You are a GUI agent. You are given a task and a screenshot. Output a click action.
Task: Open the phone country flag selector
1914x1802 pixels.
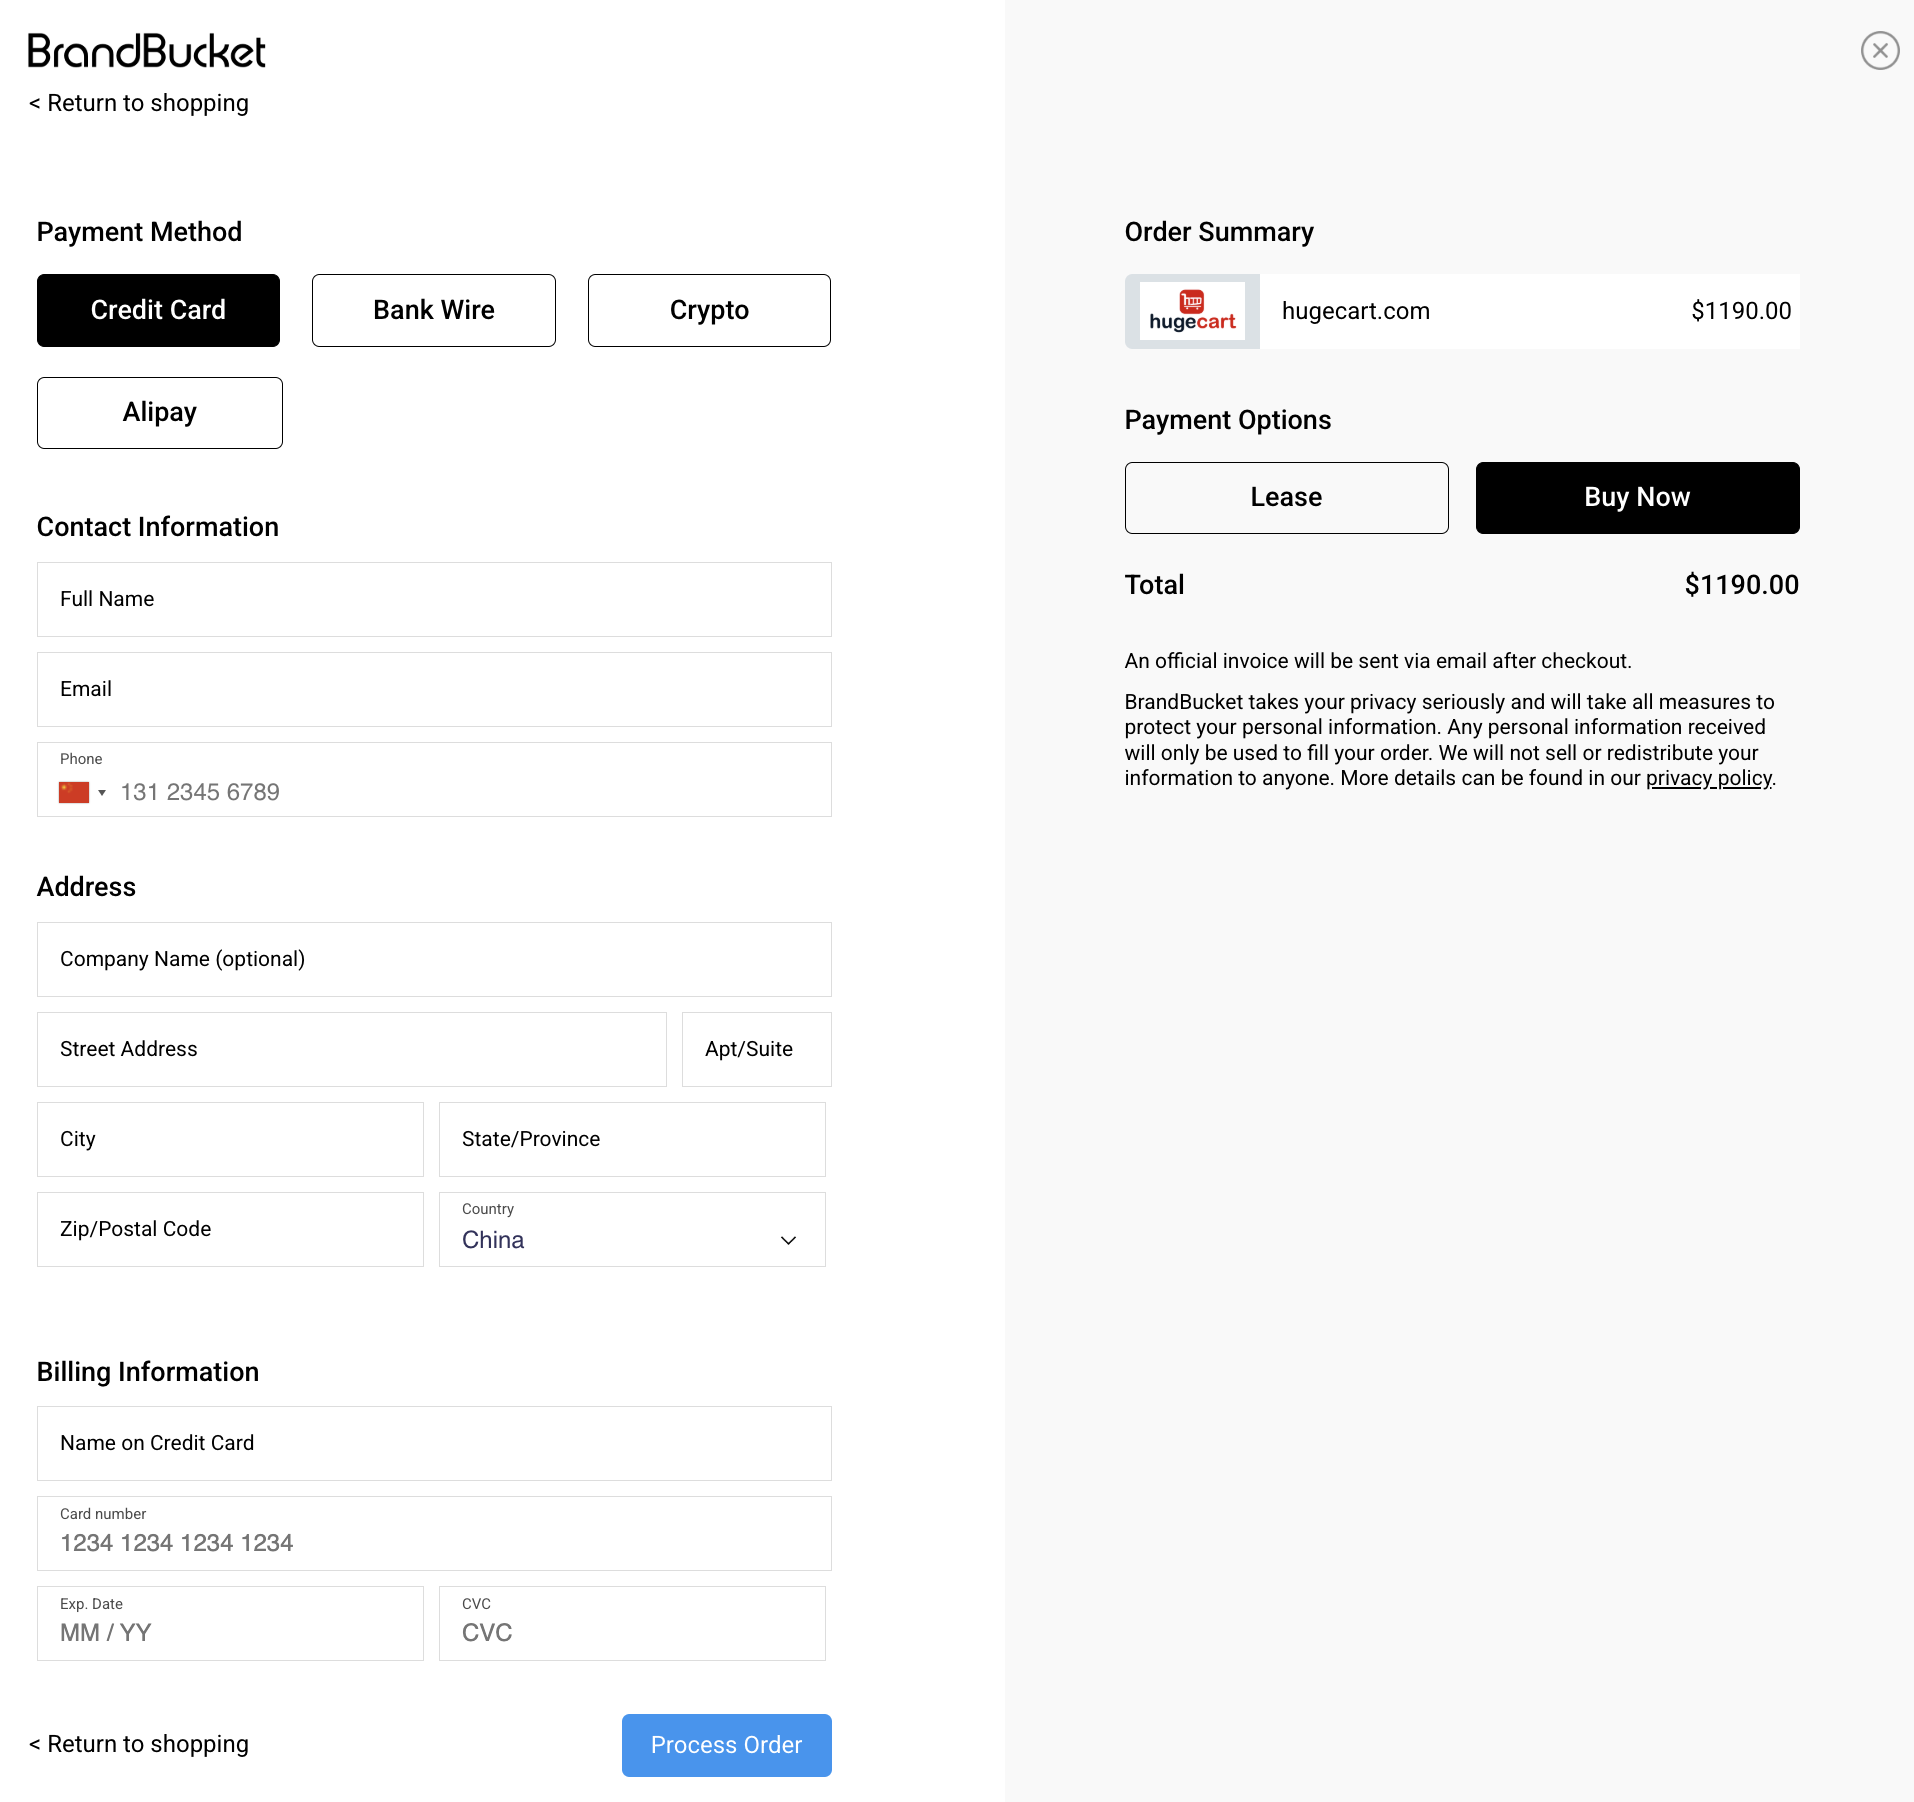pos(82,792)
